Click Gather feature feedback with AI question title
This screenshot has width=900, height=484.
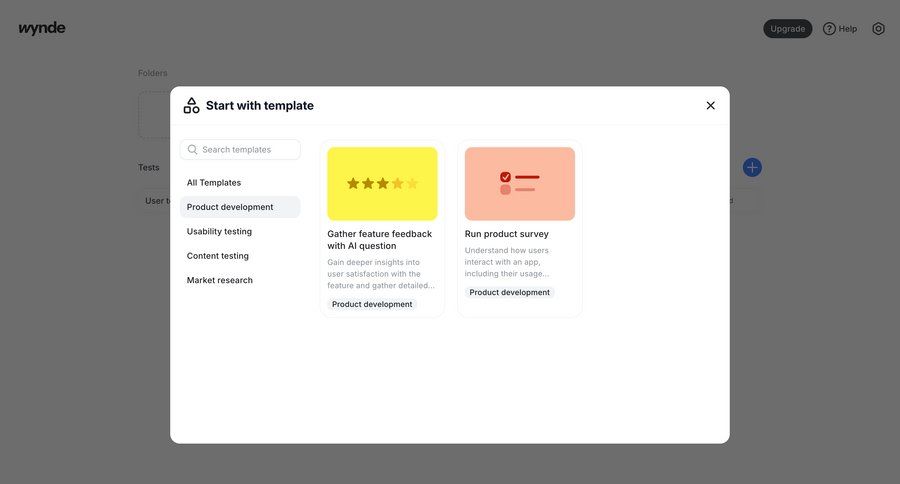pos(380,240)
